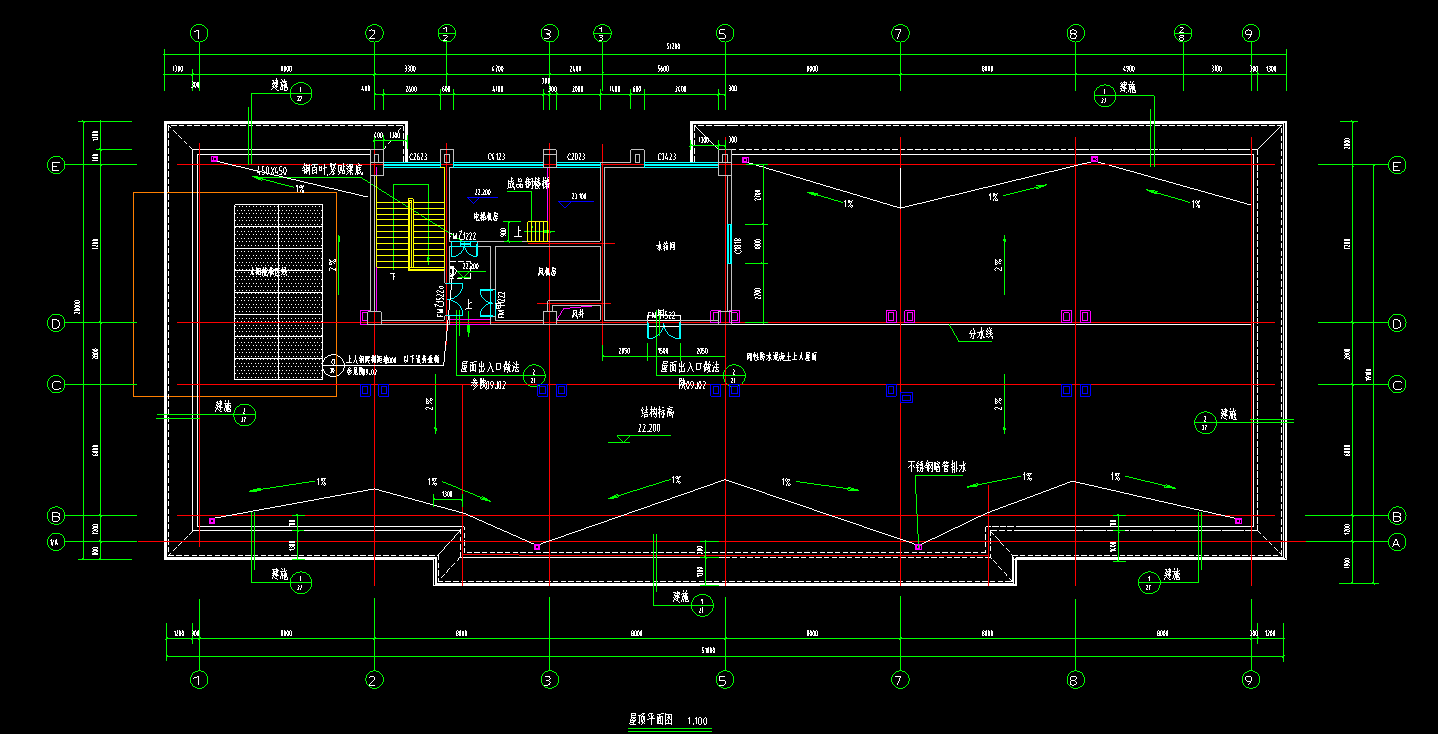Select the 1/A axis bubble on the left
1438x734 pixels.
point(56,542)
